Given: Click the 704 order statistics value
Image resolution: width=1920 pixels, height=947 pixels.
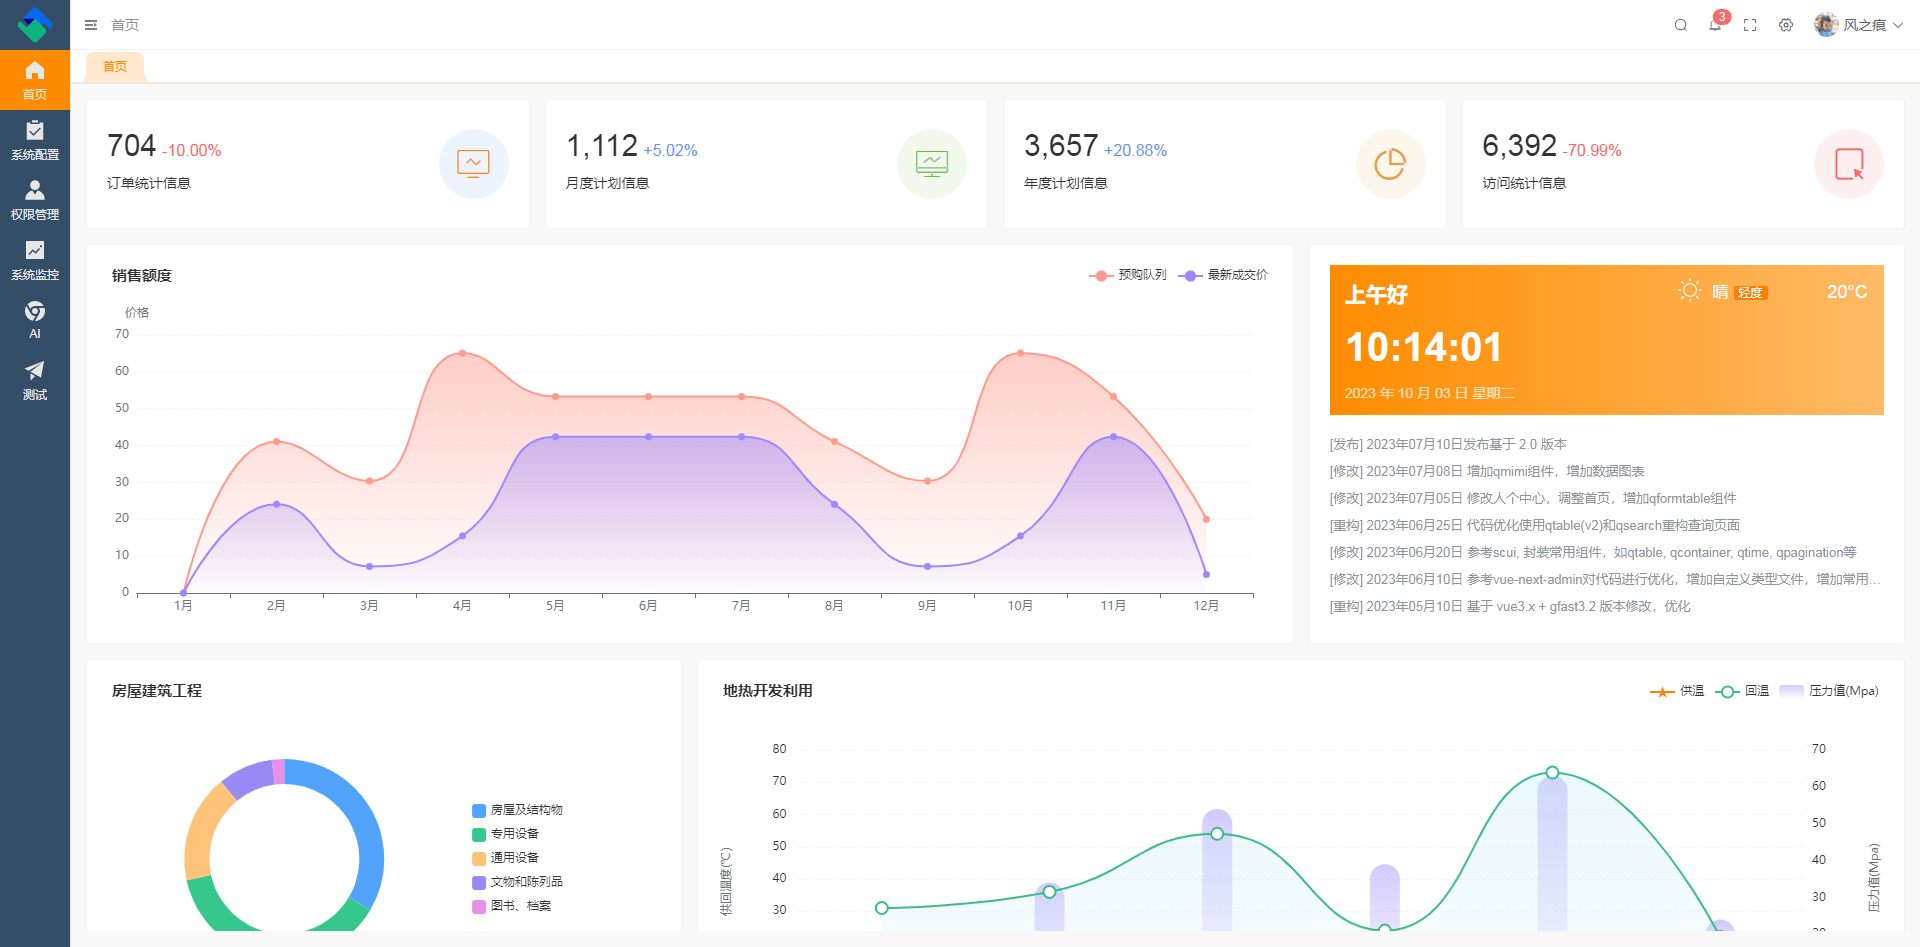Looking at the screenshot, I should point(131,146).
